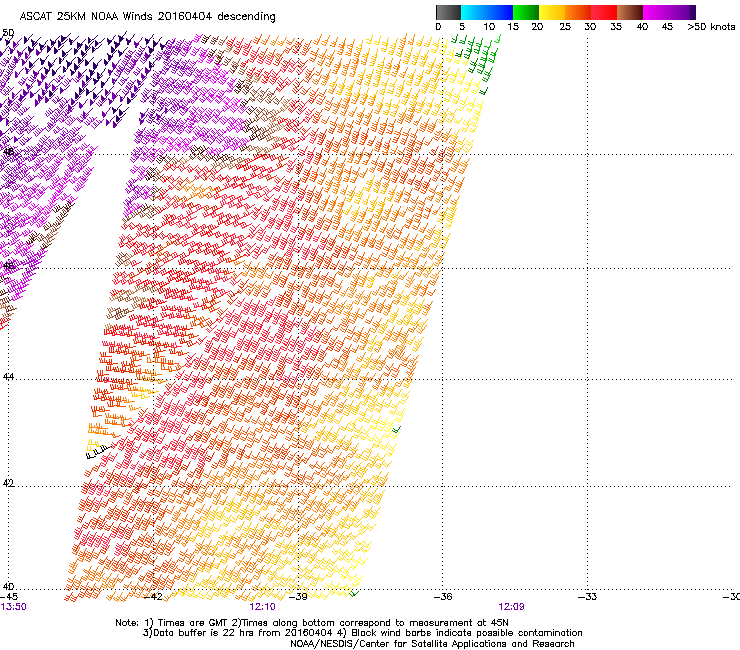Screen dimensions: 740x650
Task: Select the orange 25-30 knots color band
Action: 578,12
